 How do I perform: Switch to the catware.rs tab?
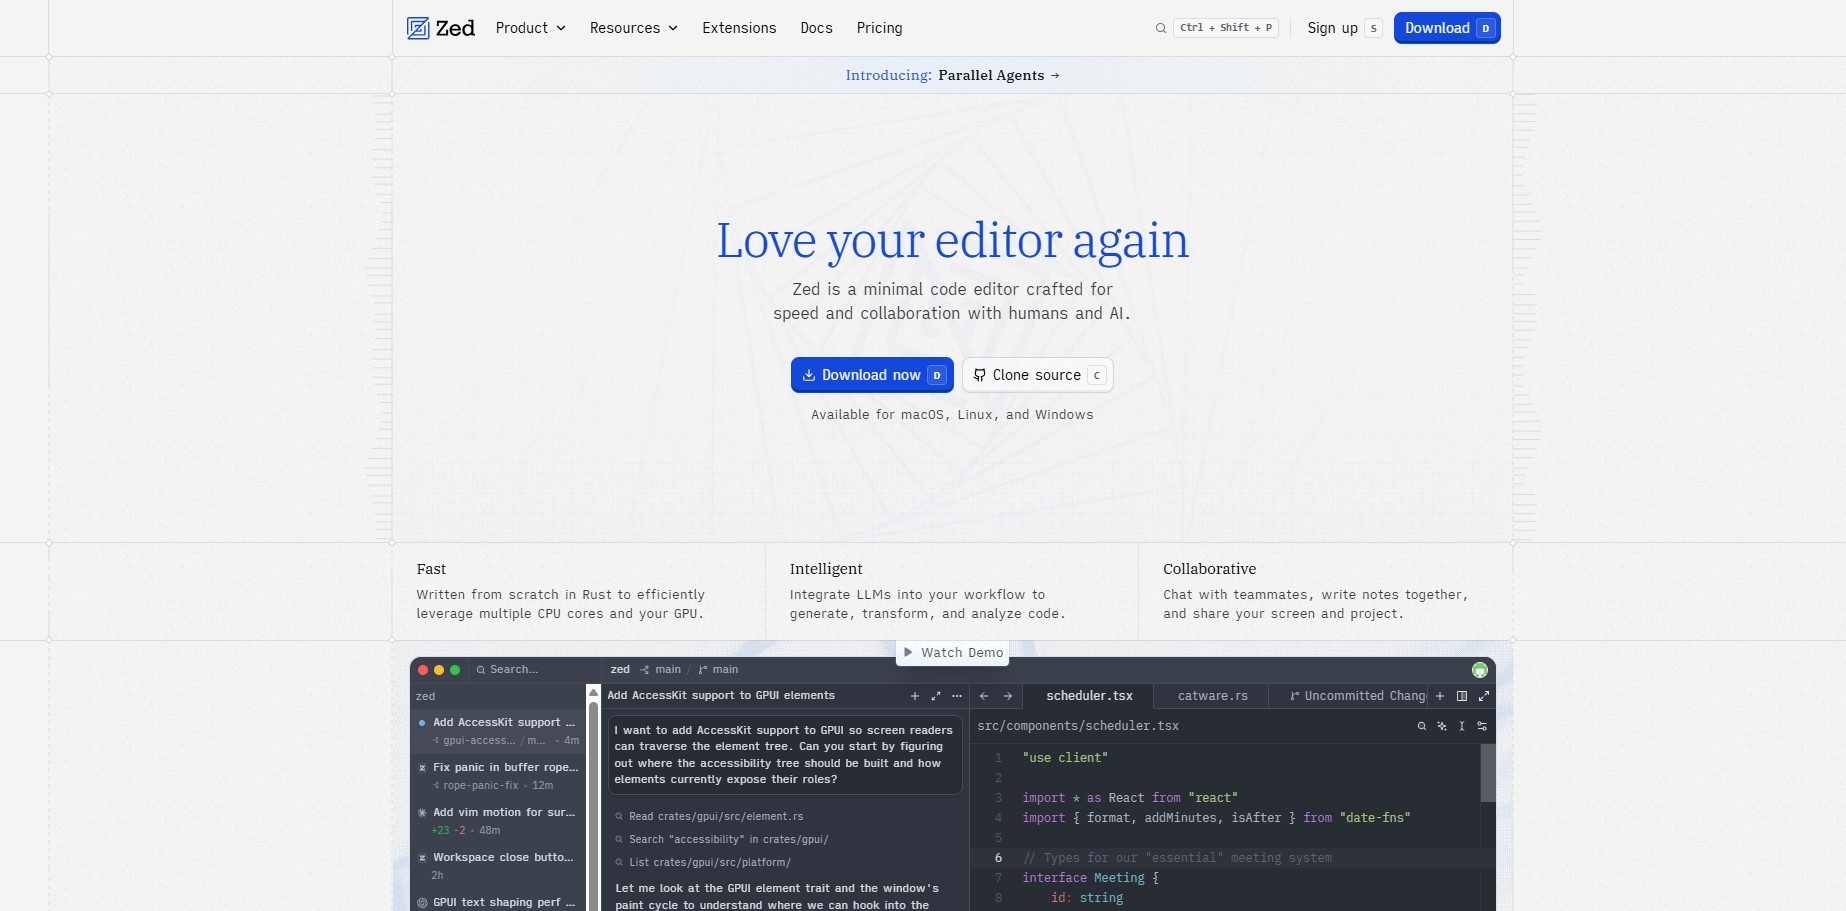[x=1212, y=696]
